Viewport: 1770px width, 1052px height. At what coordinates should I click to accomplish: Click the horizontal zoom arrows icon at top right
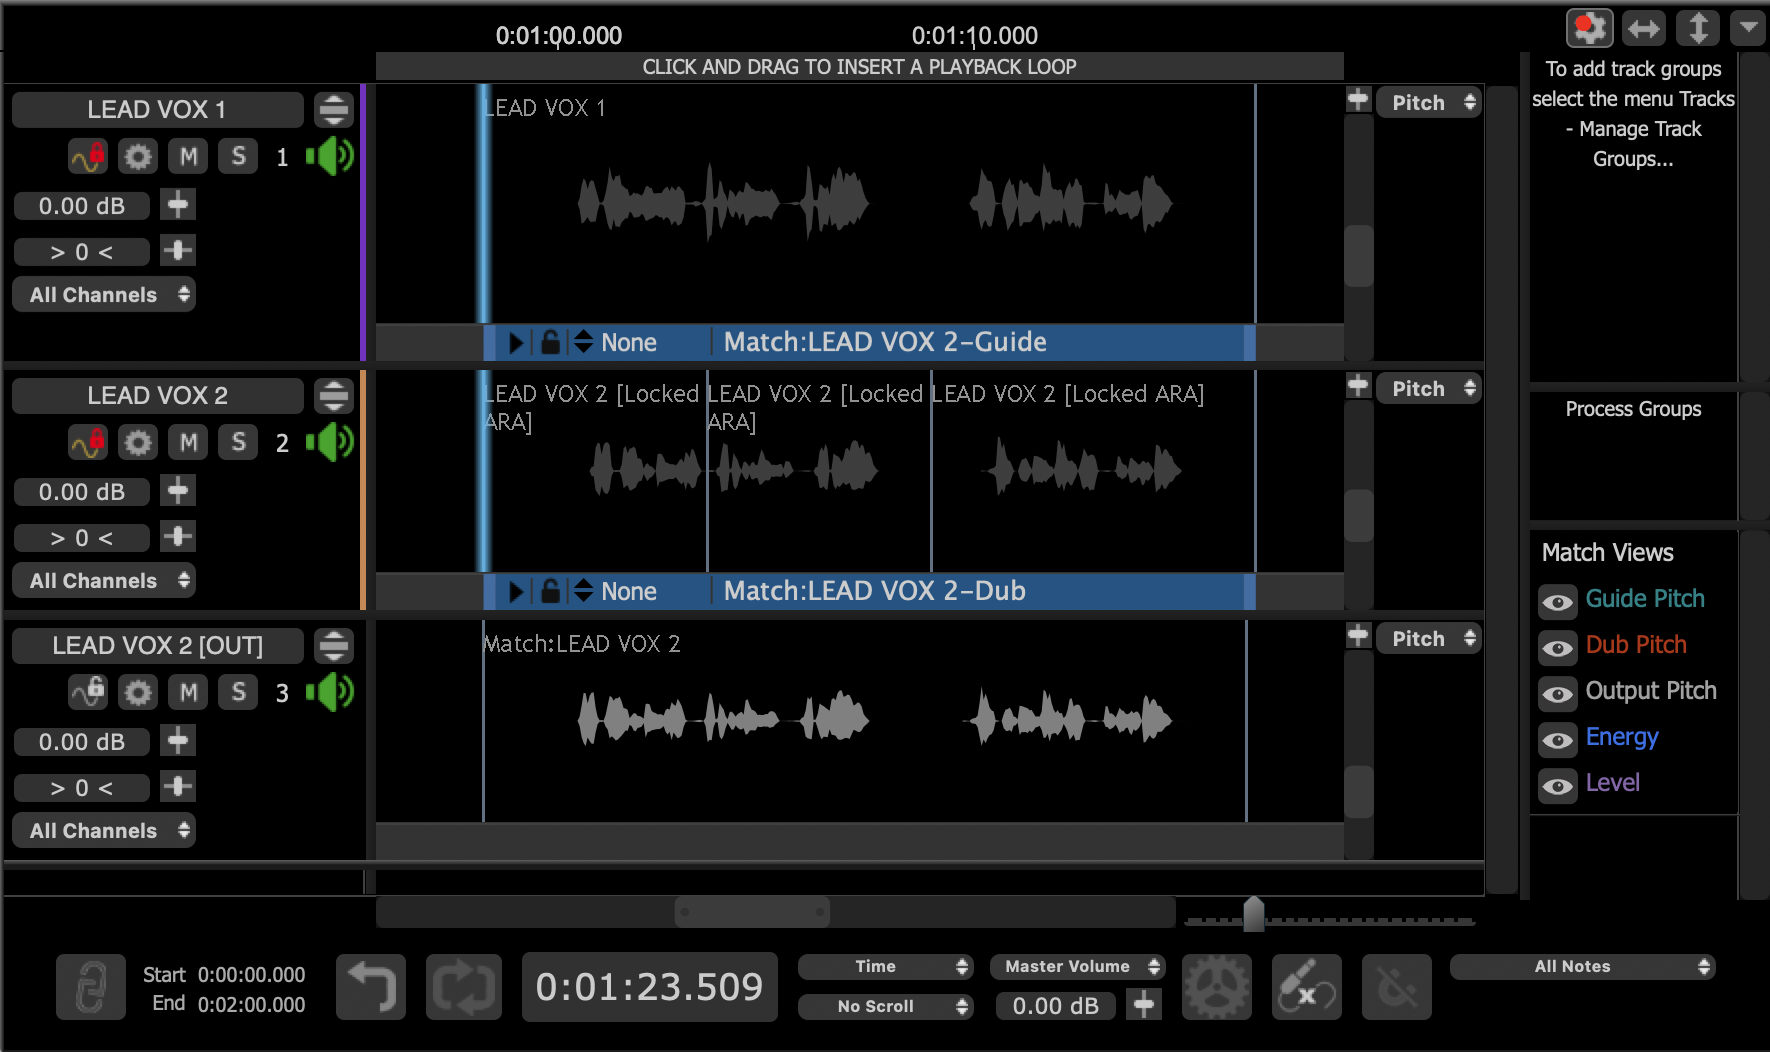pyautogui.click(x=1644, y=29)
